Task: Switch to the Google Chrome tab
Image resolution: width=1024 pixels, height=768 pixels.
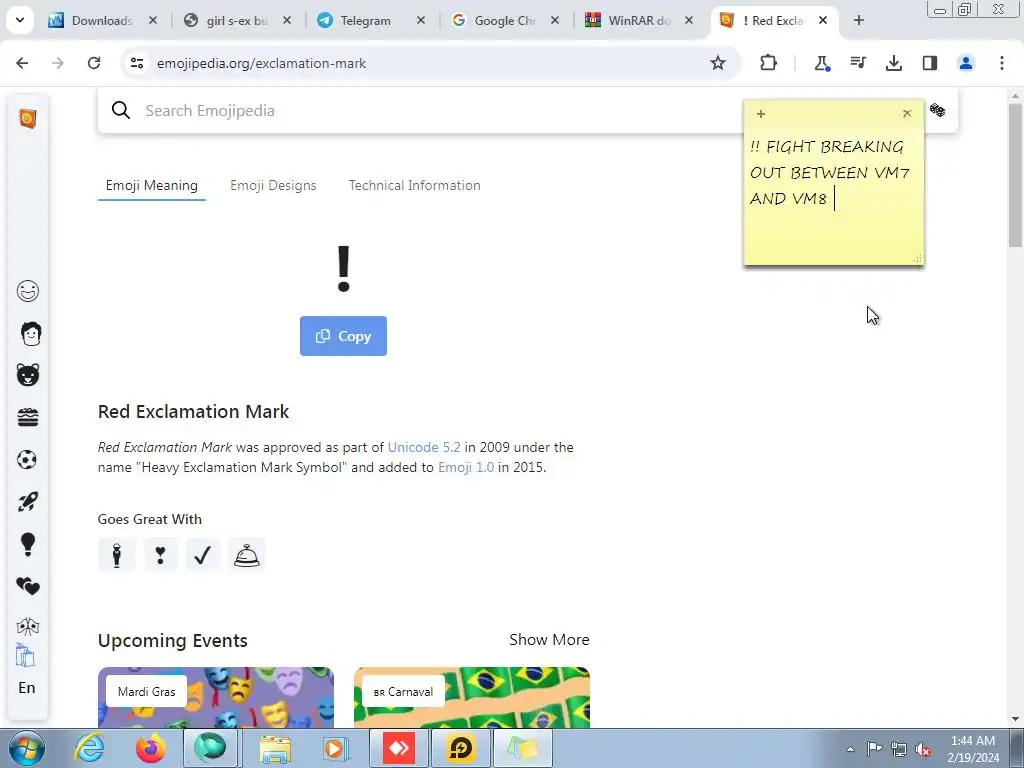Action: click(x=503, y=21)
